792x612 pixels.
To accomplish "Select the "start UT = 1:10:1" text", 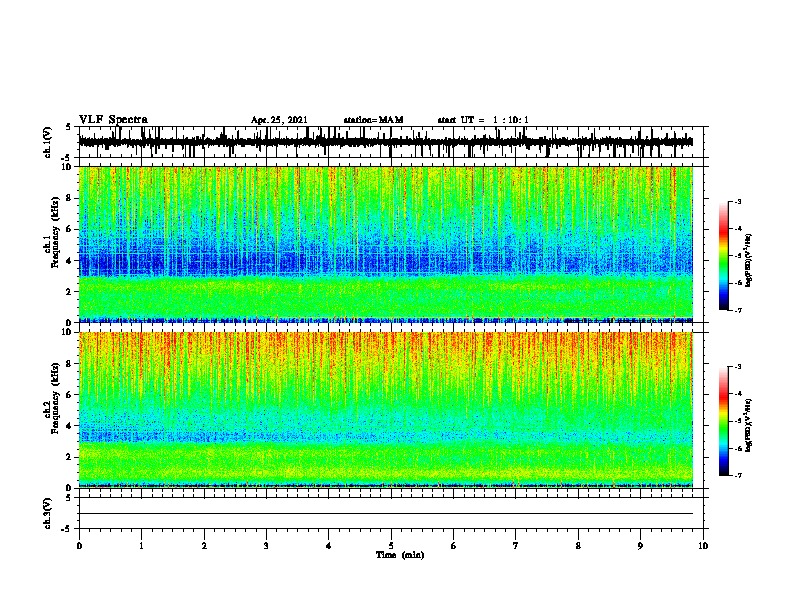I will point(483,120).
